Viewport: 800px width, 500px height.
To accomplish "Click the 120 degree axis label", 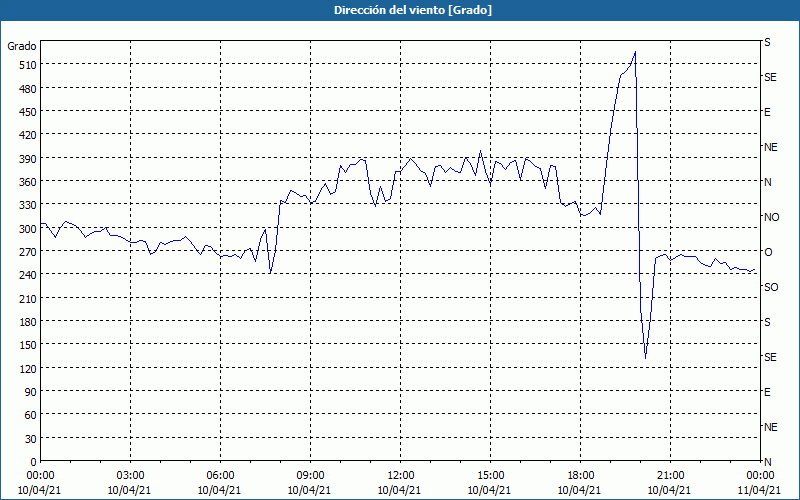I will pos(28,368).
